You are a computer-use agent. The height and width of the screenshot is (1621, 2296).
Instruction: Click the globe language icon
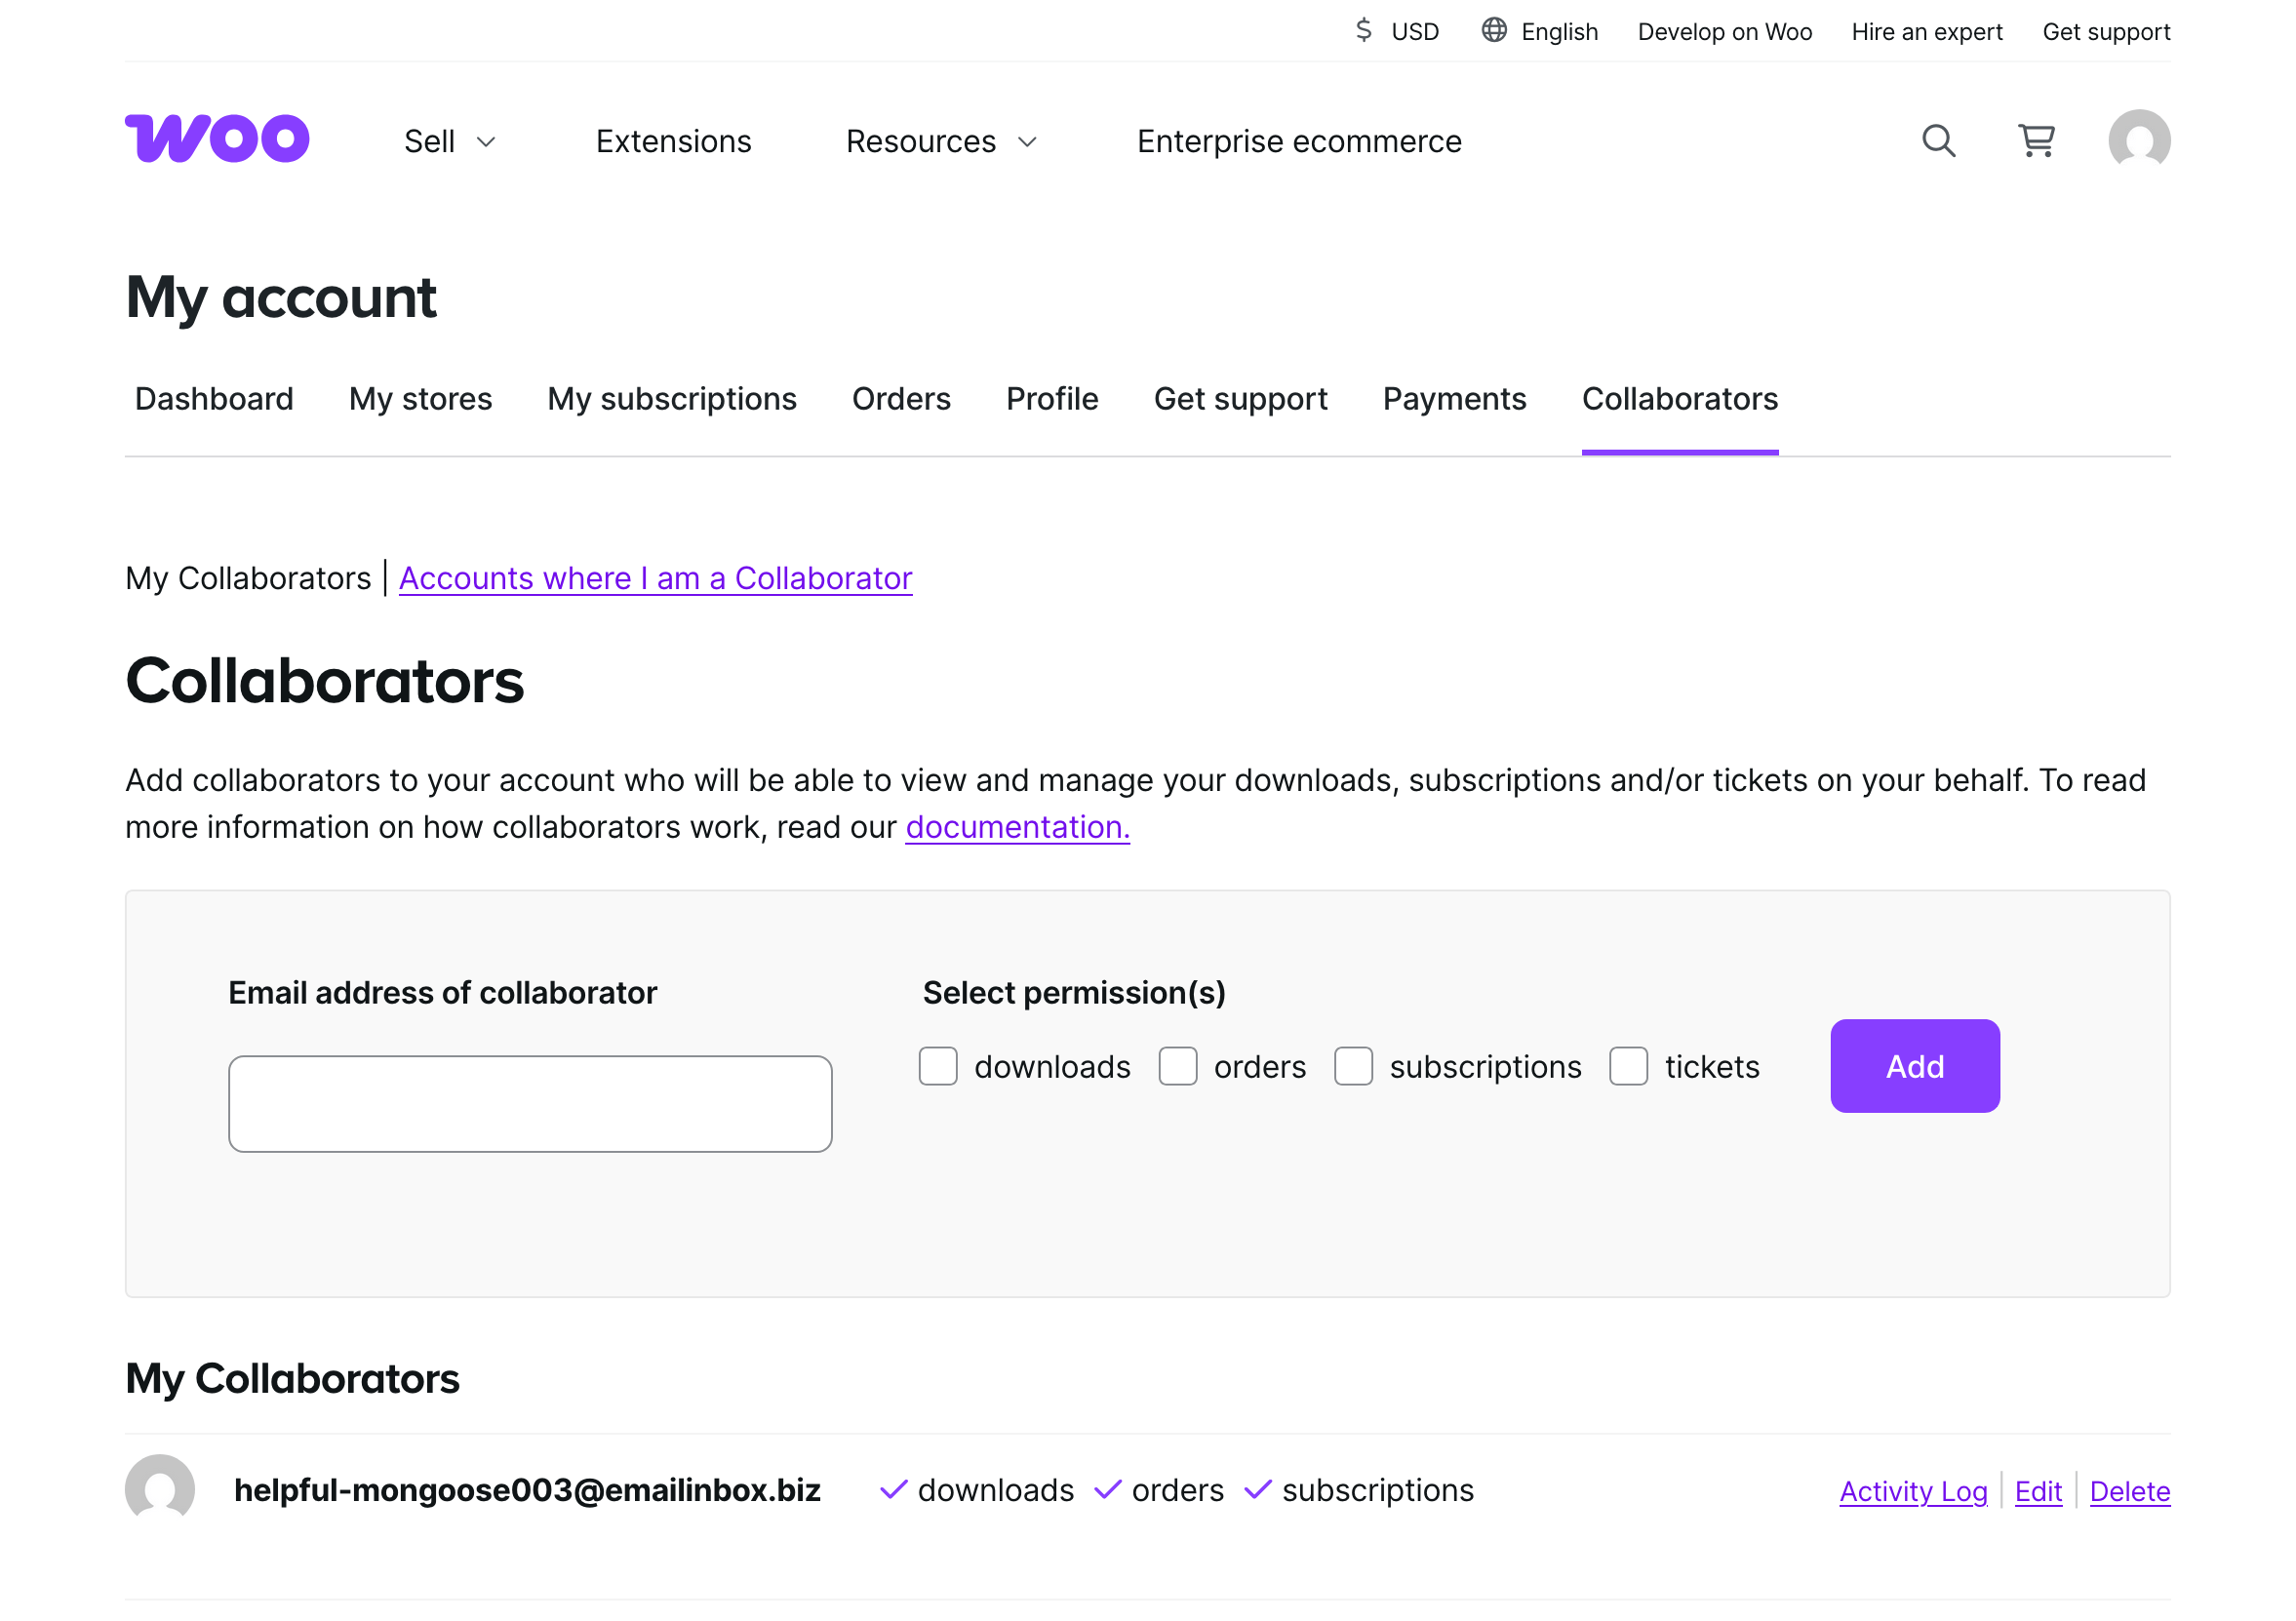1493,30
